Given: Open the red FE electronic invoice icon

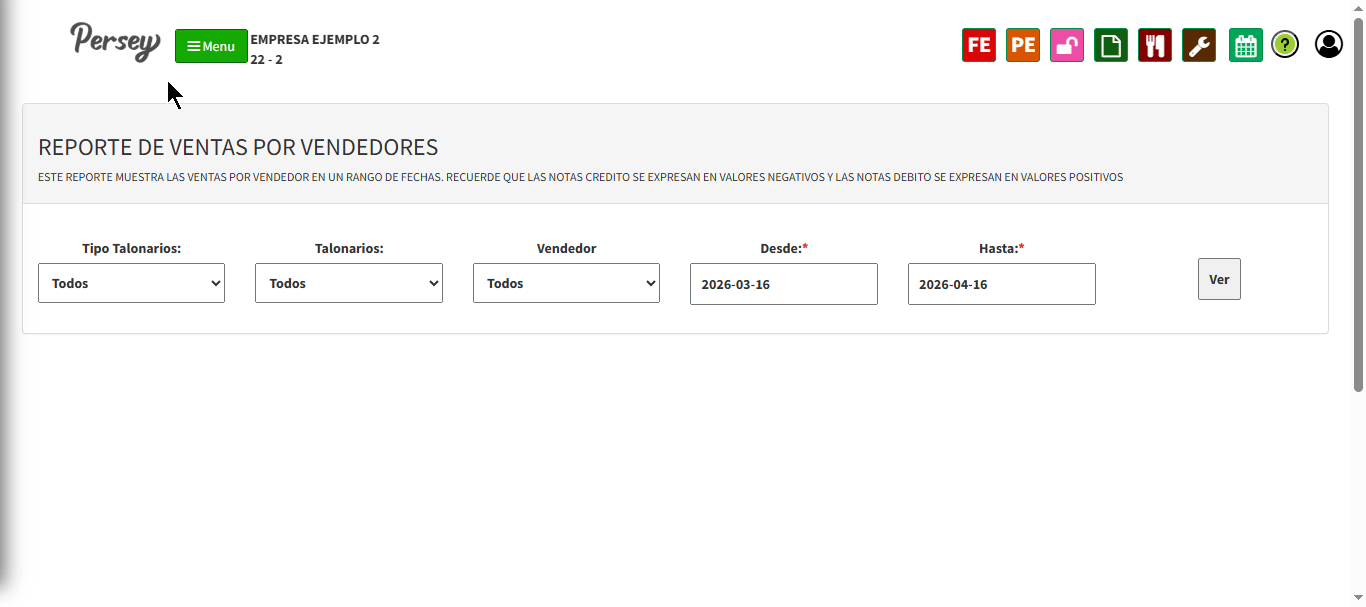Looking at the screenshot, I should pos(979,45).
